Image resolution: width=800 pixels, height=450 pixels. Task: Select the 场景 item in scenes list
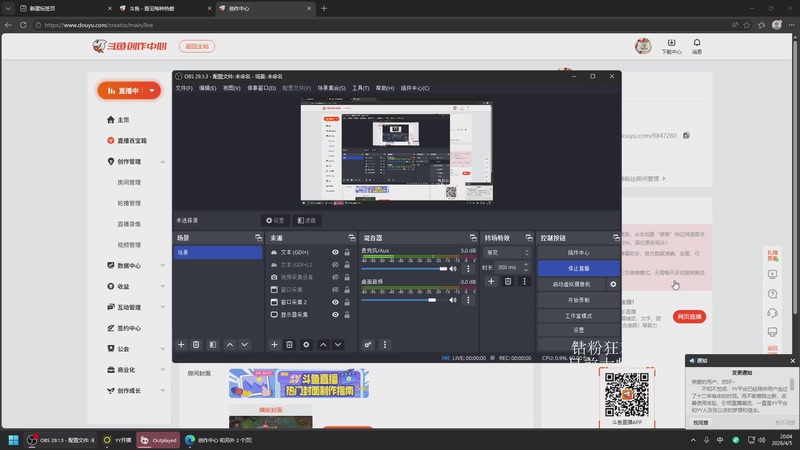click(218, 253)
